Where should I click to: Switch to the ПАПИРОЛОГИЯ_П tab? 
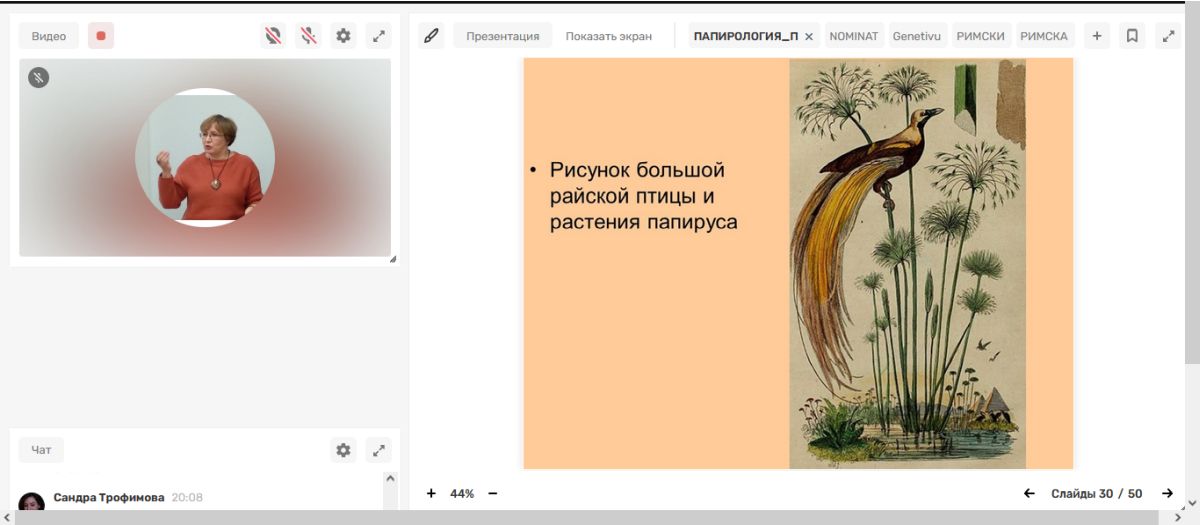tap(745, 36)
